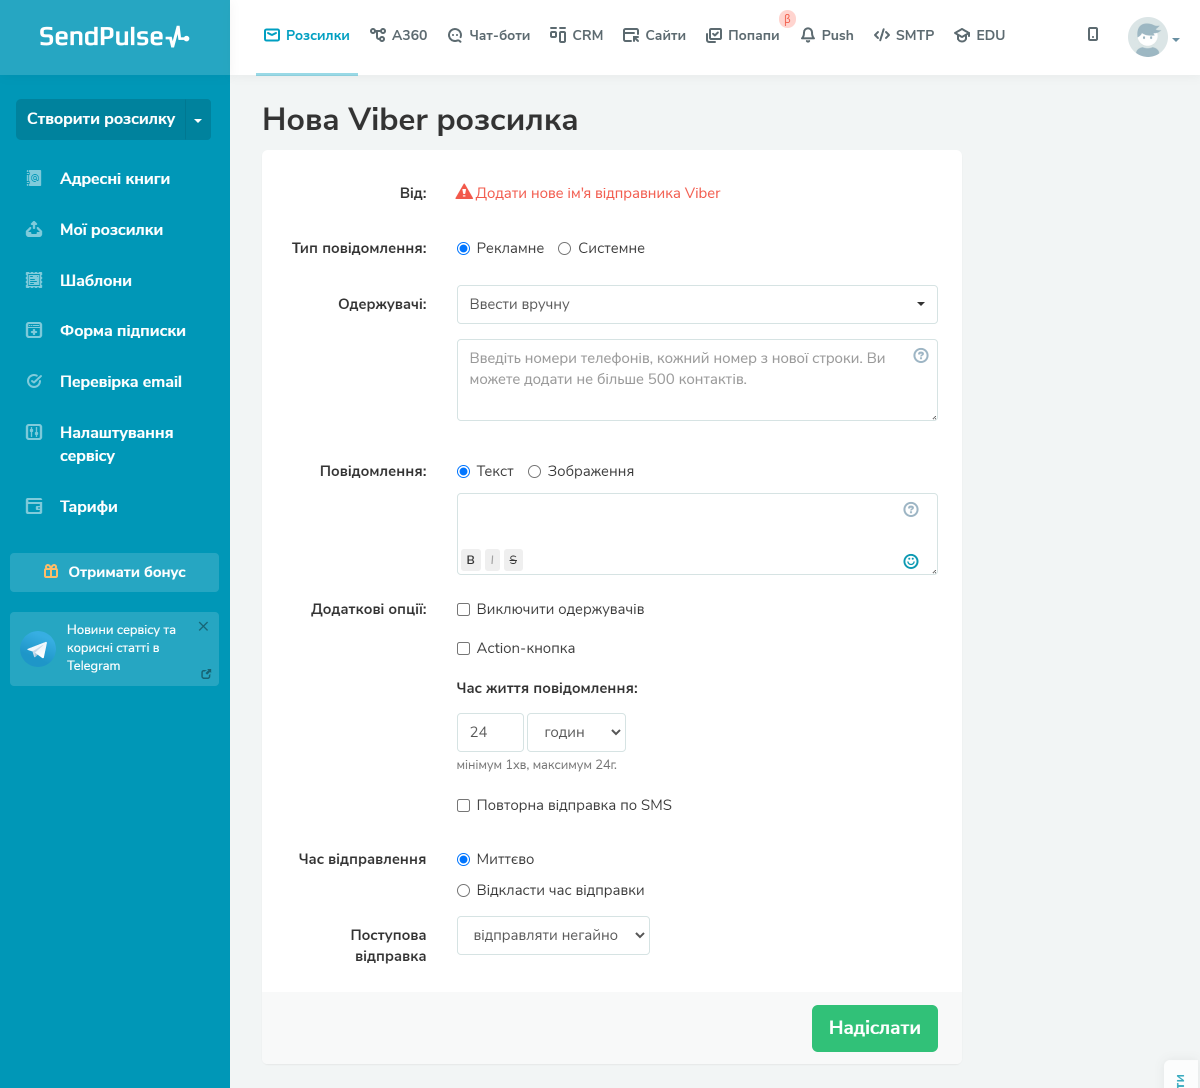Select Відкласти час відправки option
This screenshot has width=1200, height=1088.
pyautogui.click(x=463, y=890)
